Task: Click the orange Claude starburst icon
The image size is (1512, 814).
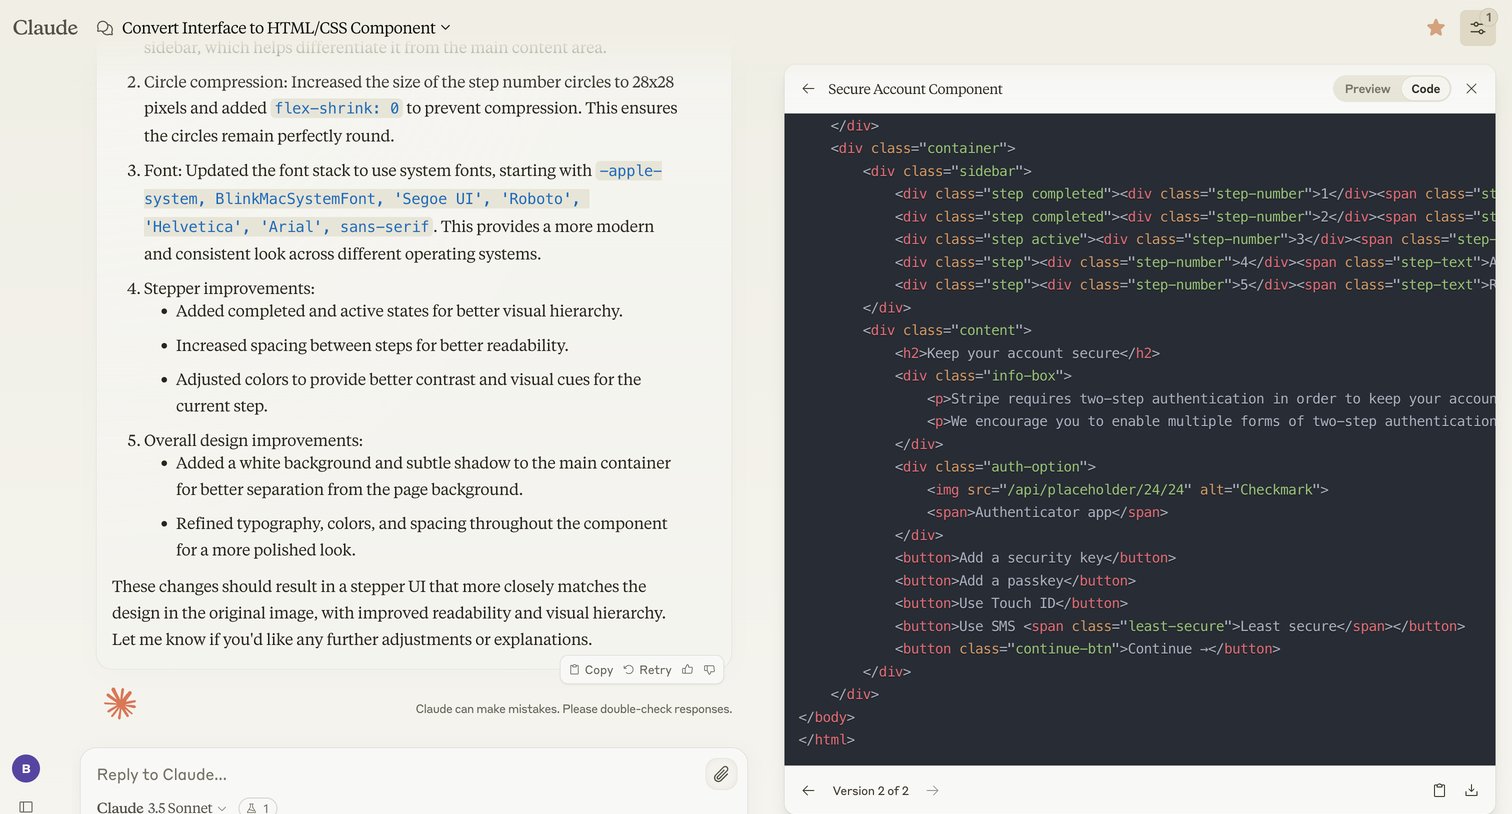Action: pos(120,703)
